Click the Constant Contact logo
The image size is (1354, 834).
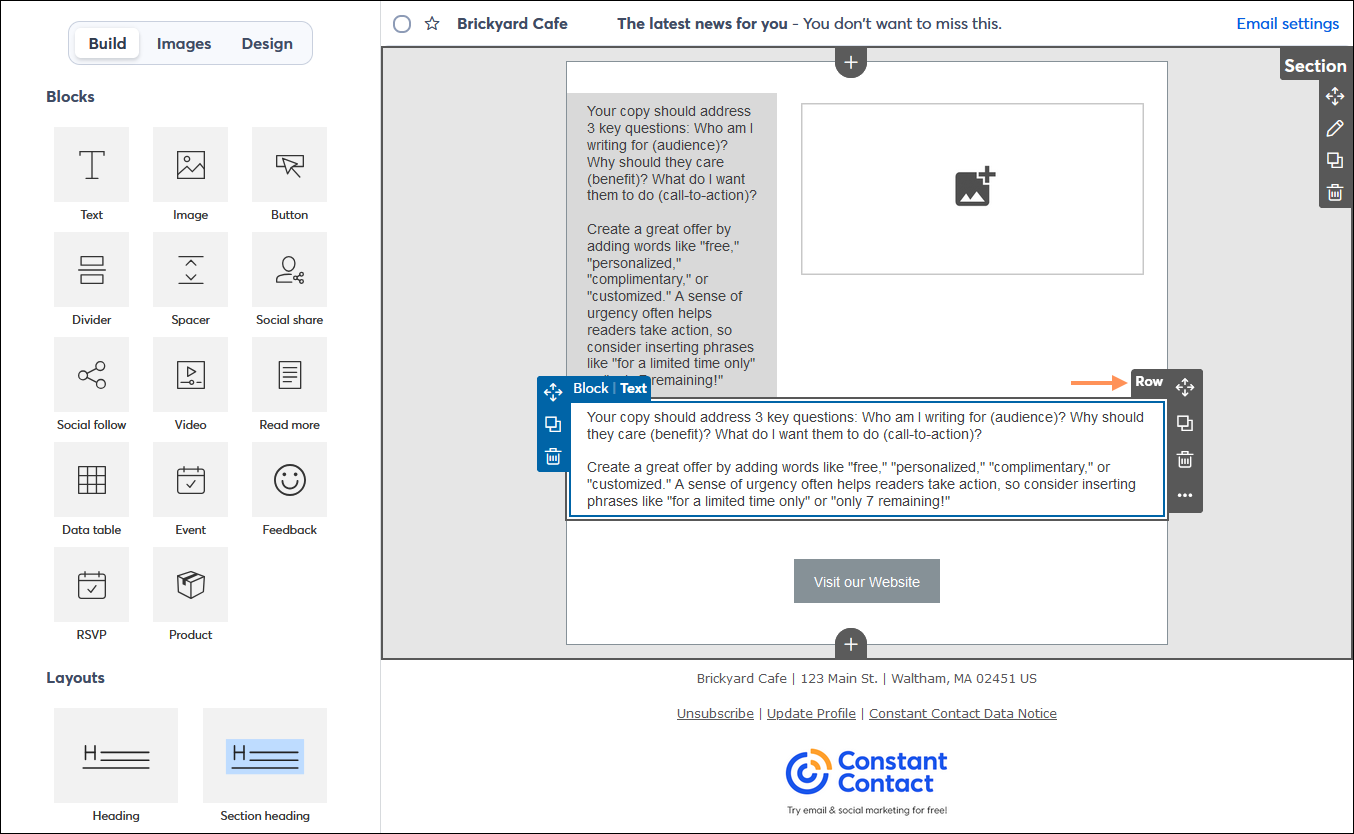point(867,771)
